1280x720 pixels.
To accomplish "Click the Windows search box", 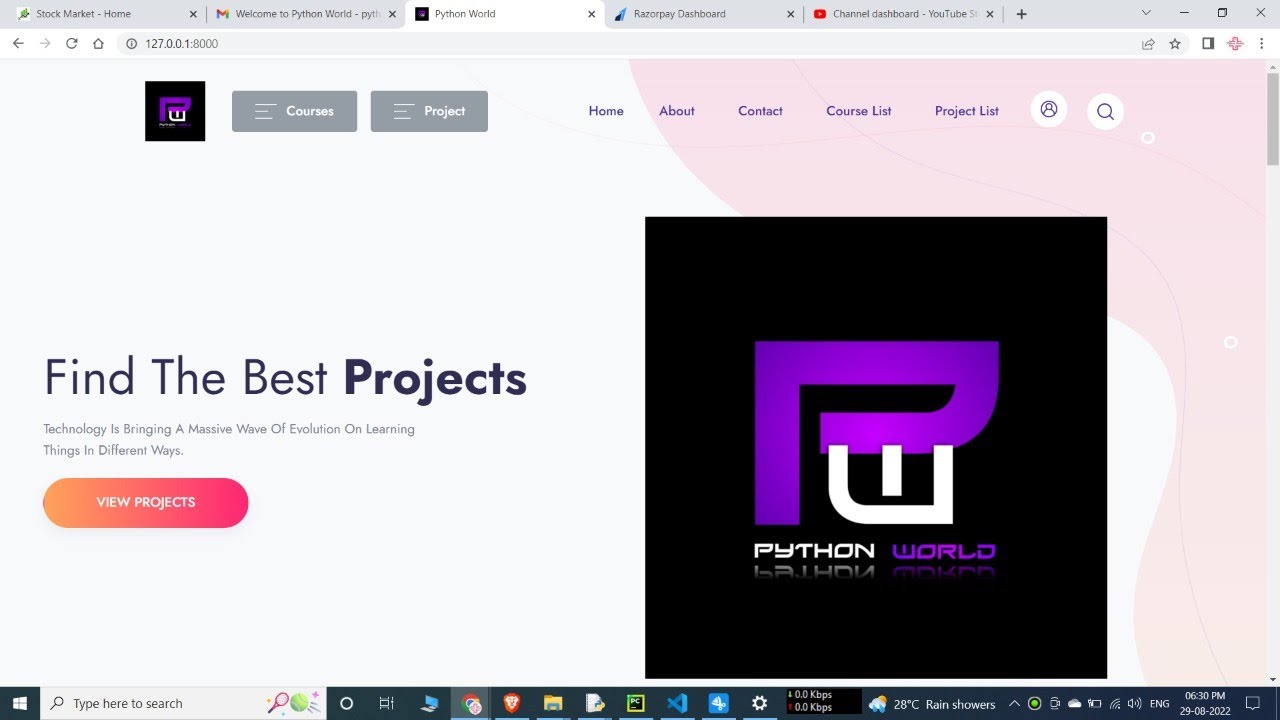I will coord(183,703).
